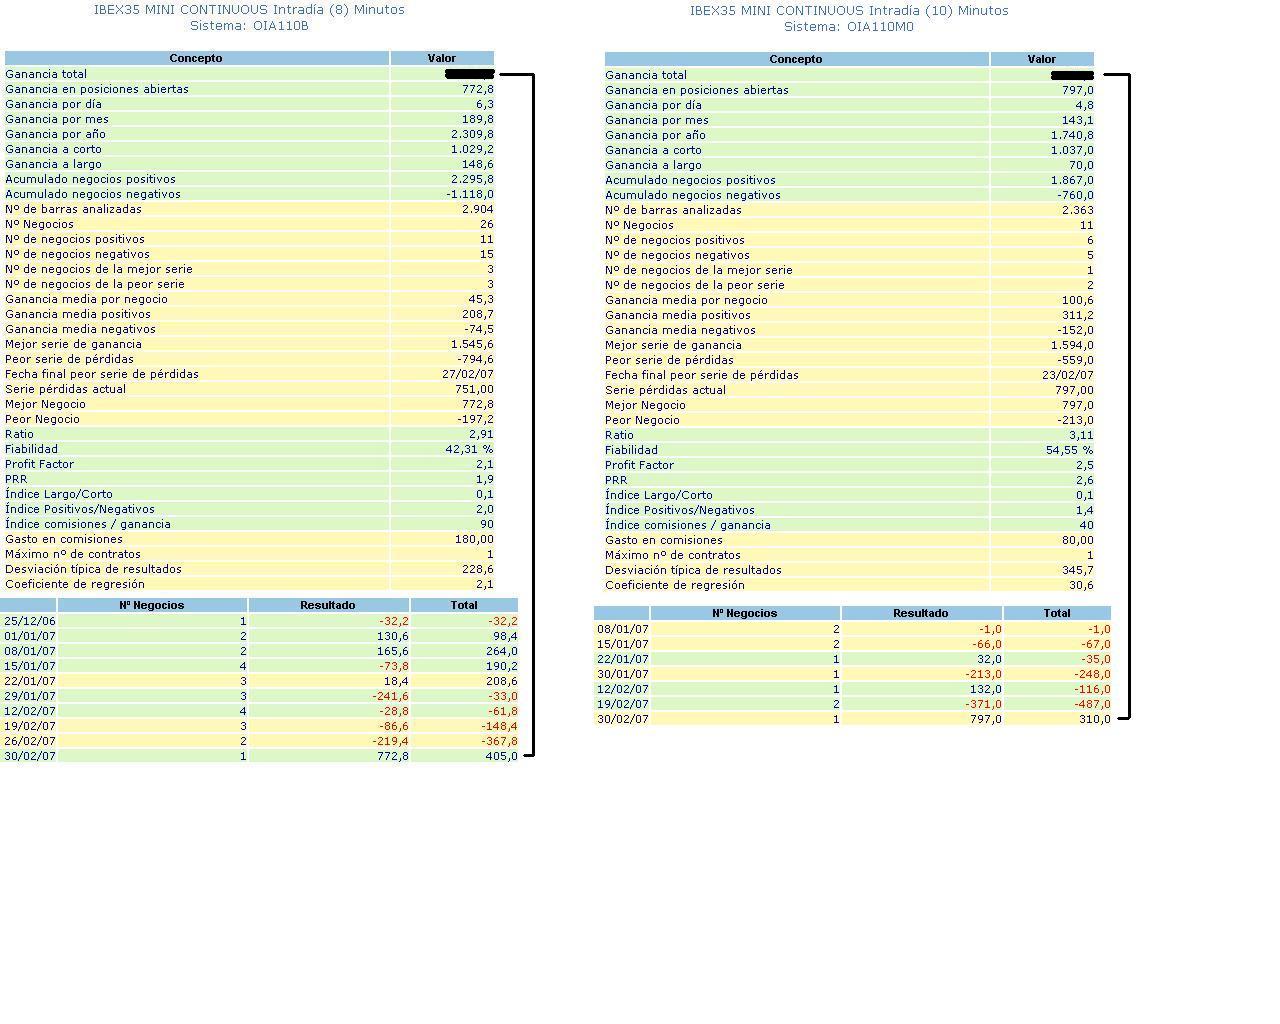1280x1024 pixels.
Task: Click the Ganancia por mes value 189,8
Action: (x=478, y=119)
